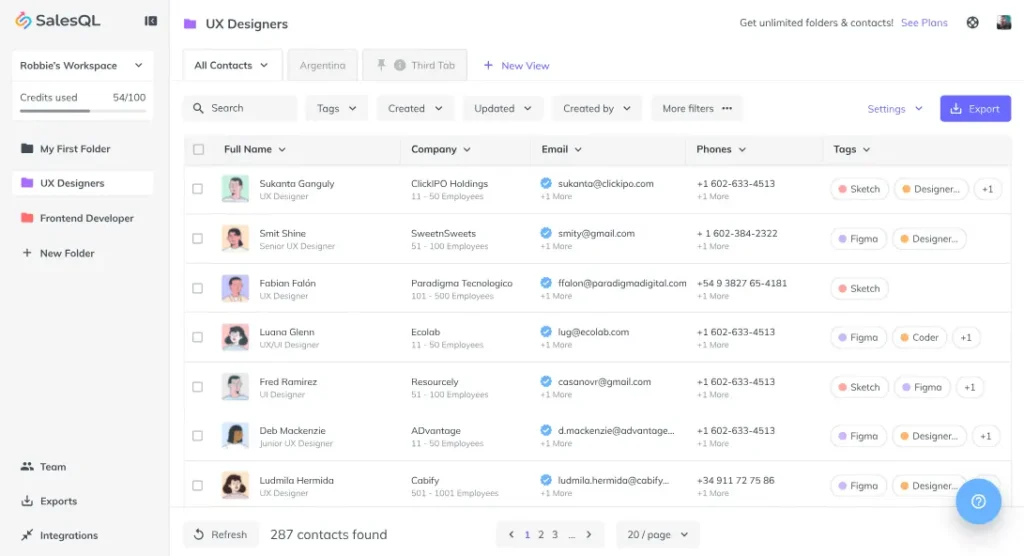
Task: Open the UX Designers folder in sidebar
Action: 82,183
